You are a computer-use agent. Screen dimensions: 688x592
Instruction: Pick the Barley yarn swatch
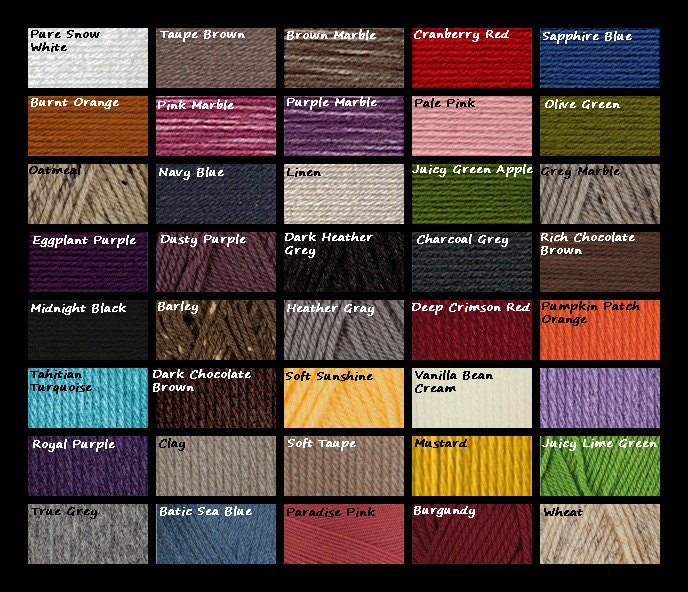(216, 330)
